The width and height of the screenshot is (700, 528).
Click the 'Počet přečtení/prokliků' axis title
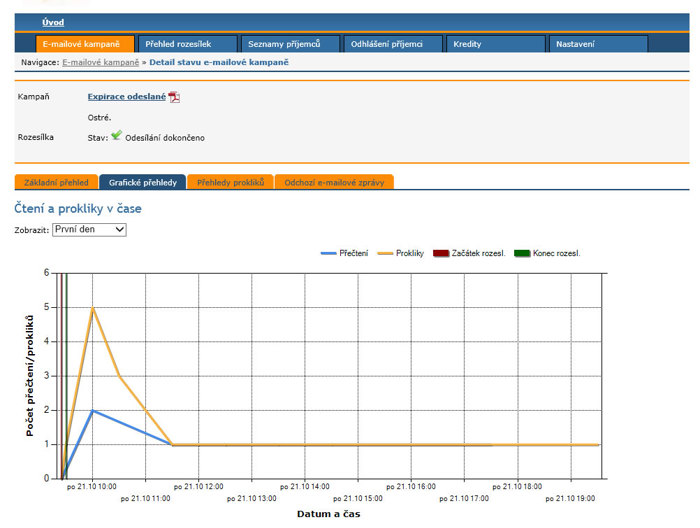[30, 376]
